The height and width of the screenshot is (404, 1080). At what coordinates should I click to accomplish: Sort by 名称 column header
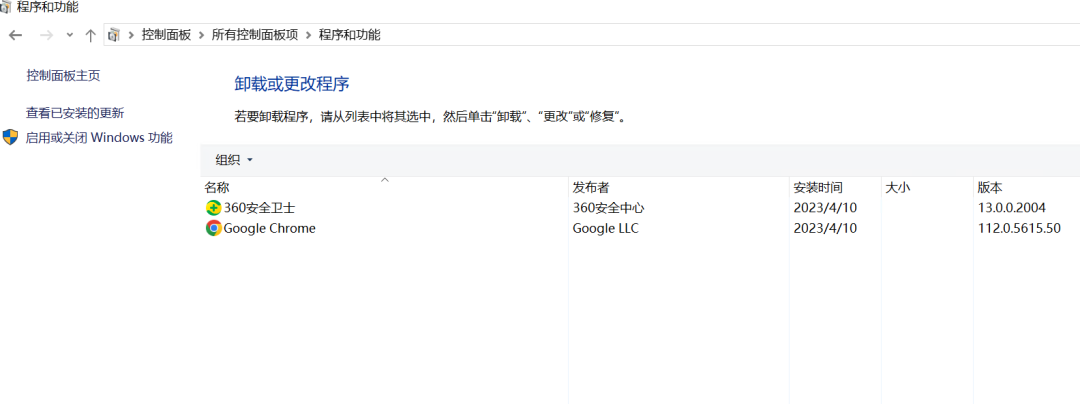click(217, 187)
